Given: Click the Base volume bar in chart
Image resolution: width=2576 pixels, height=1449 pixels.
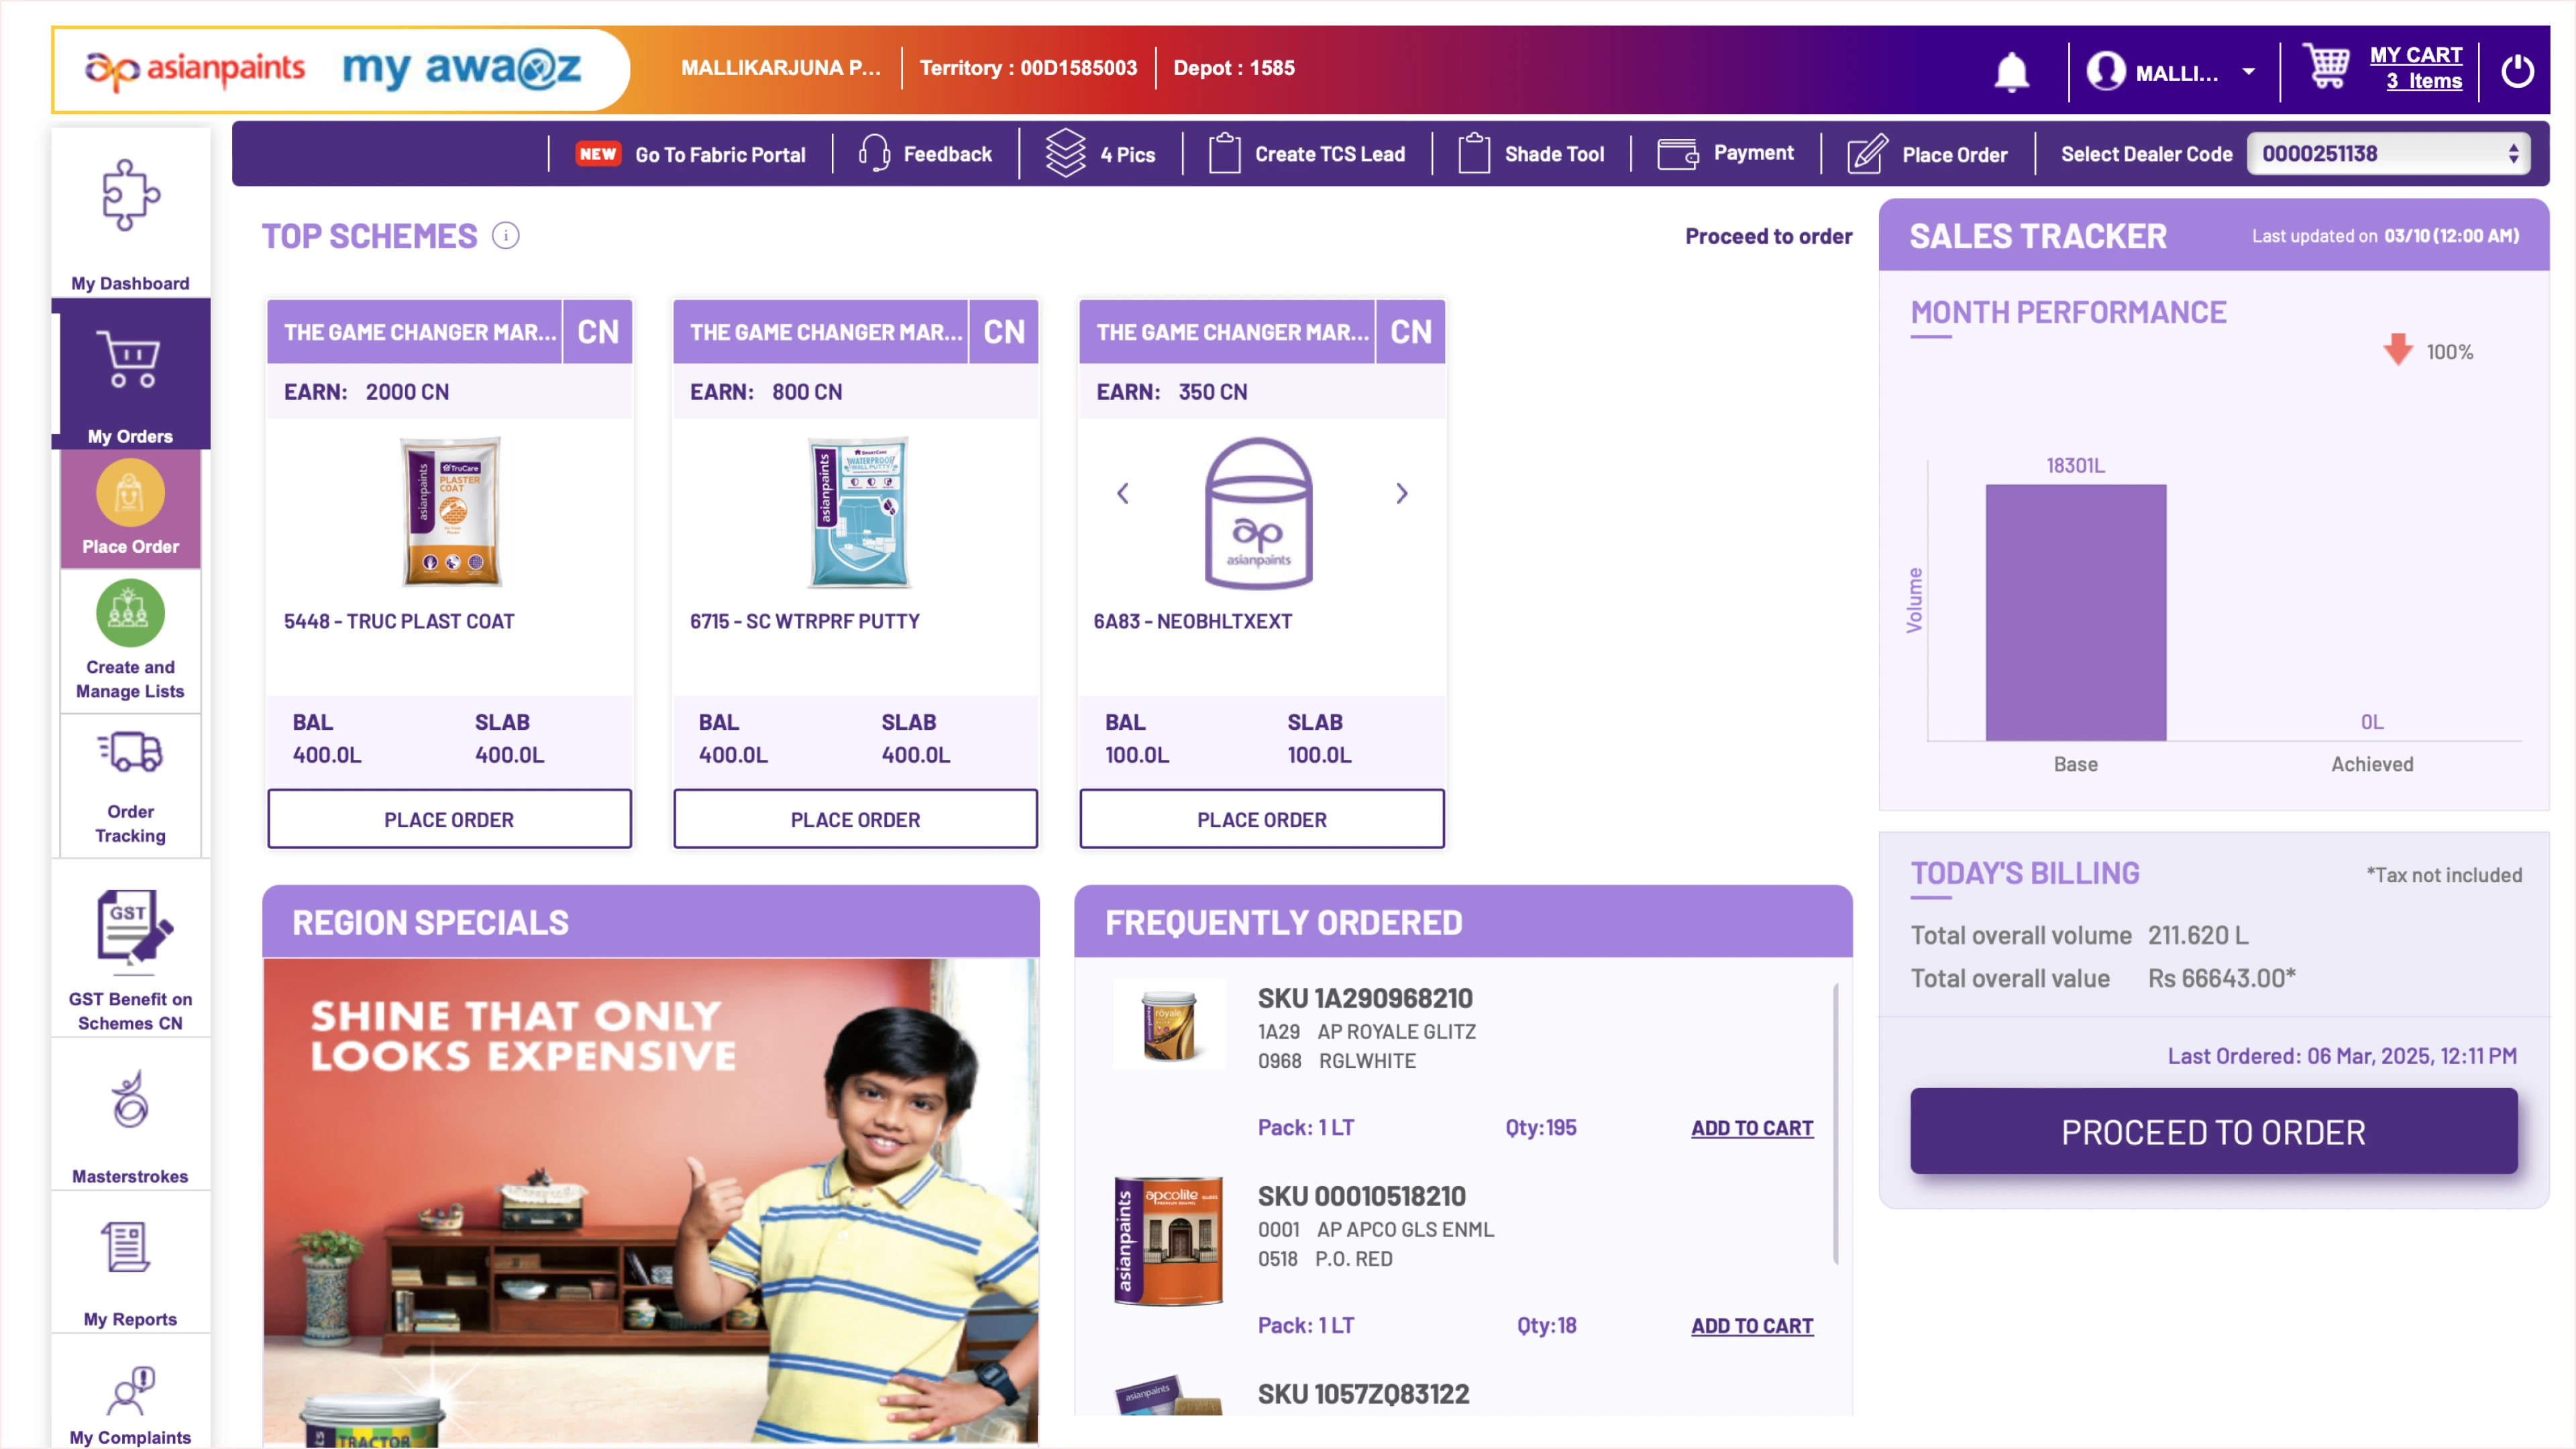Looking at the screenshot, I should tap(2075, 612).
